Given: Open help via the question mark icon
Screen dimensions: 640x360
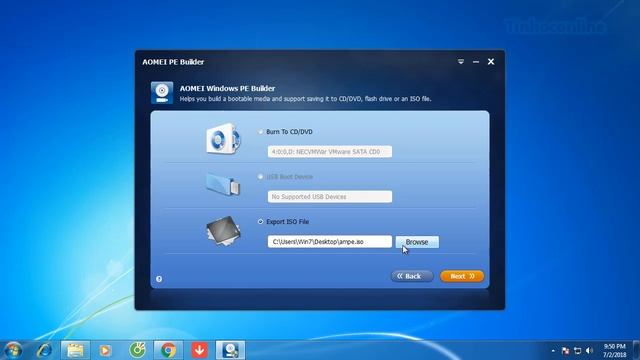Looking at the screenshot, I should (x=159, y=279).
